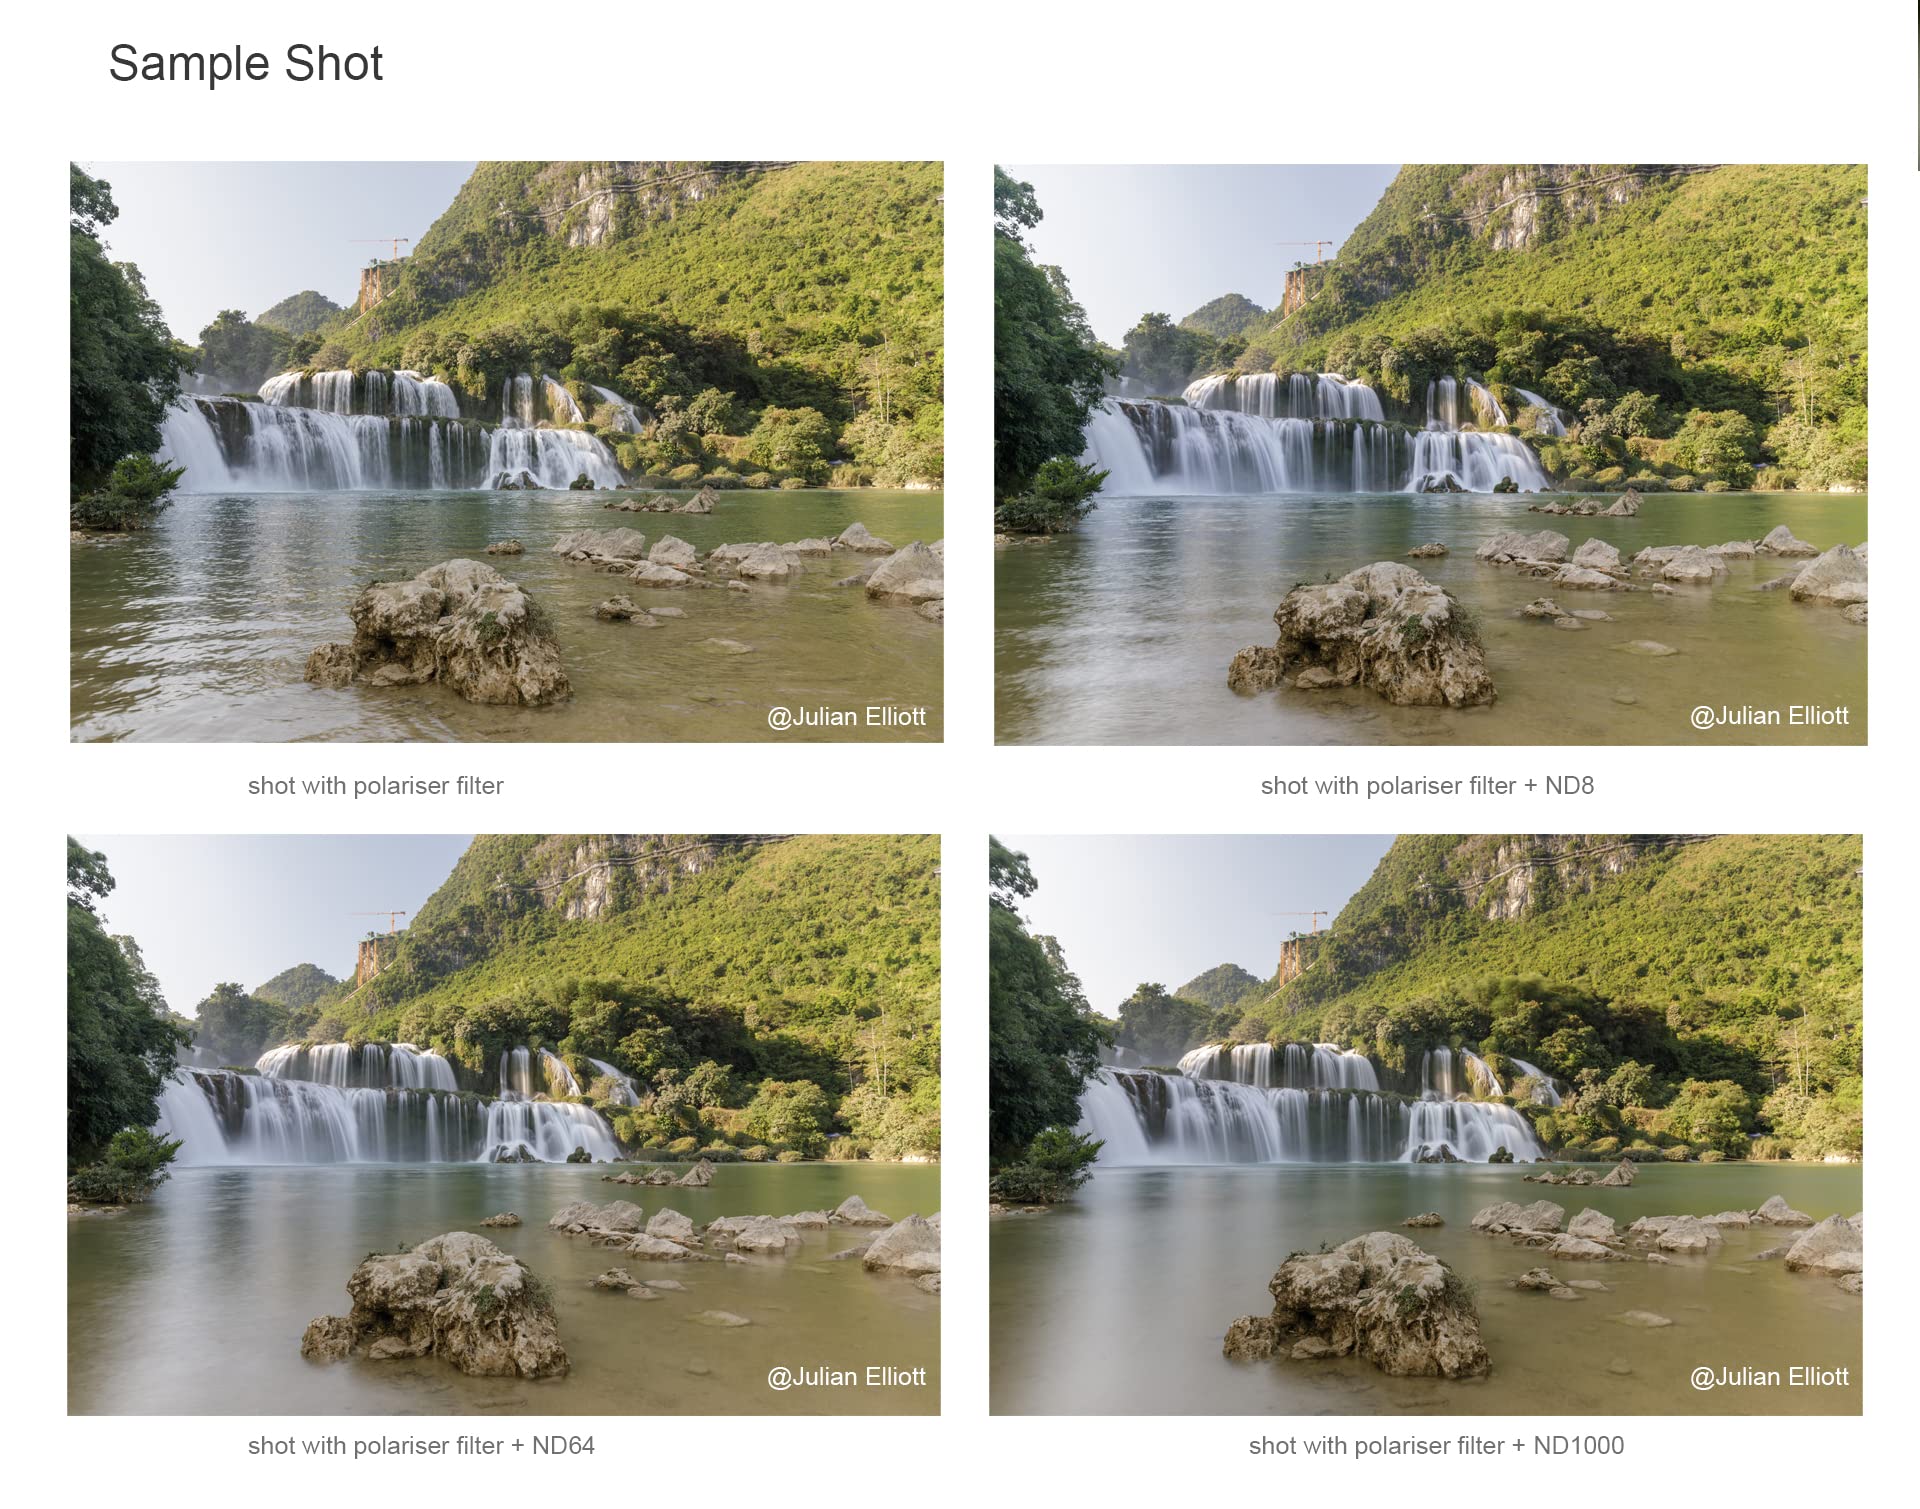Image resolution: width=1920 pixels, height=1509 pixels.
Task: Open the polariser filter only sample photo
Action: tap(506, 452)
